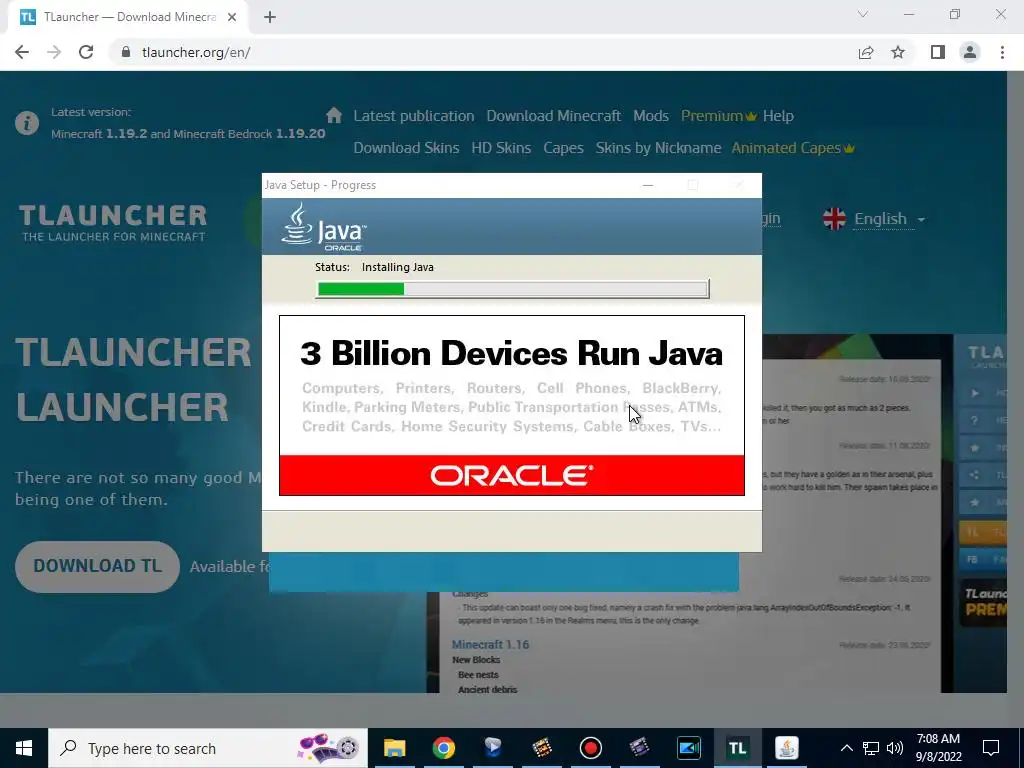The image size is (1024, 768).
Task: Open a new browser tab
Action: click(270, 17)
